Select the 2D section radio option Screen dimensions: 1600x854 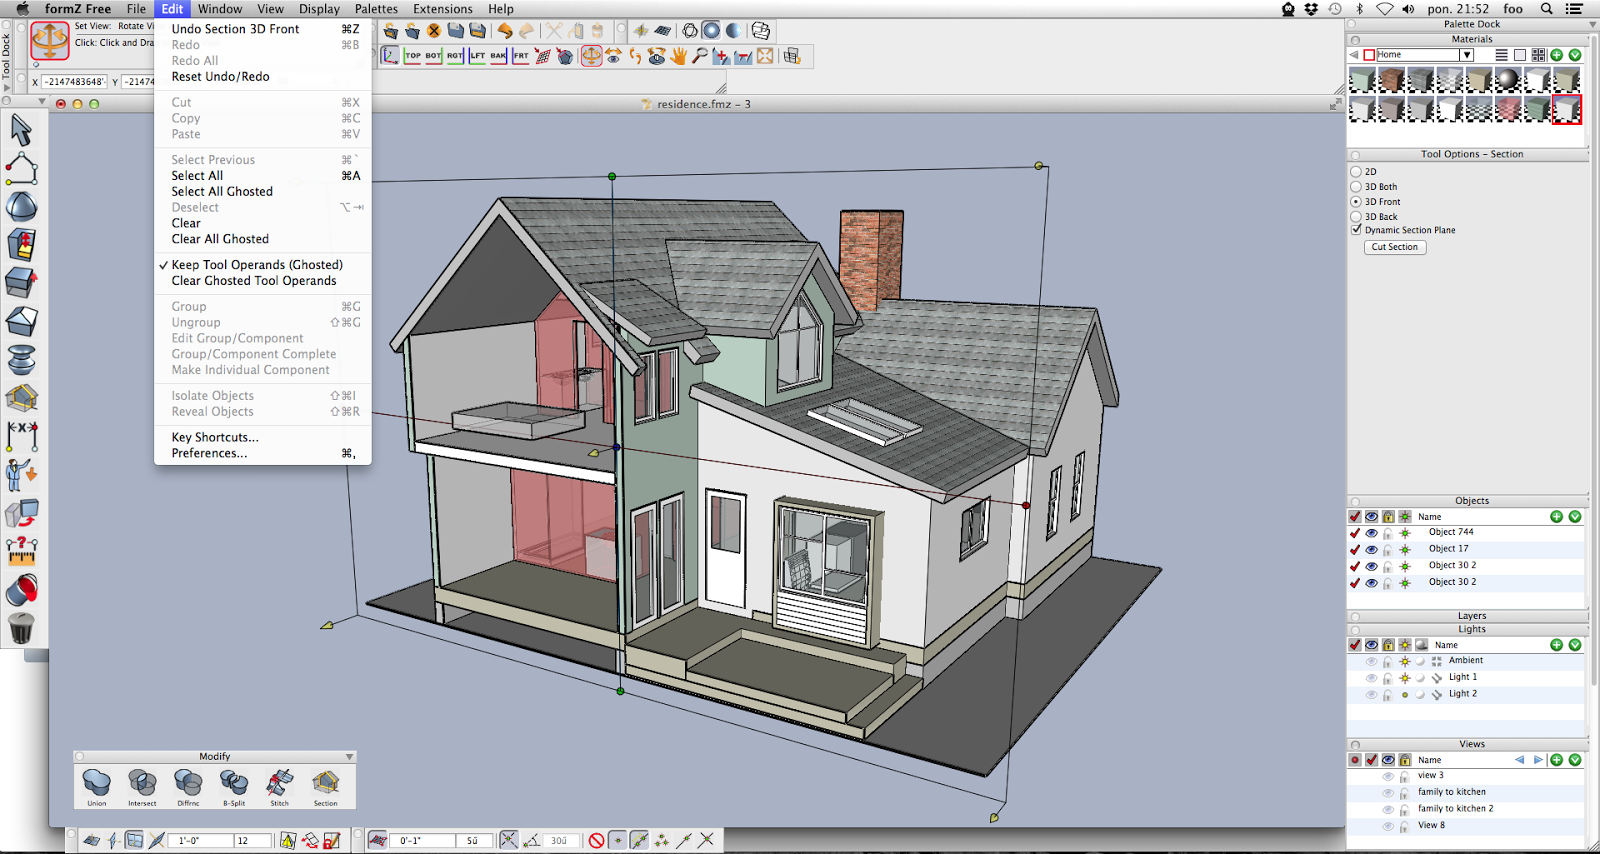[1357, 172]
